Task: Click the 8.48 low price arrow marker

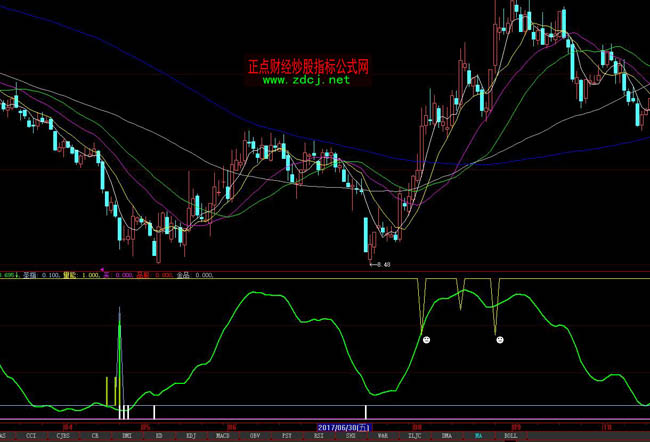Action: (378, 266)
